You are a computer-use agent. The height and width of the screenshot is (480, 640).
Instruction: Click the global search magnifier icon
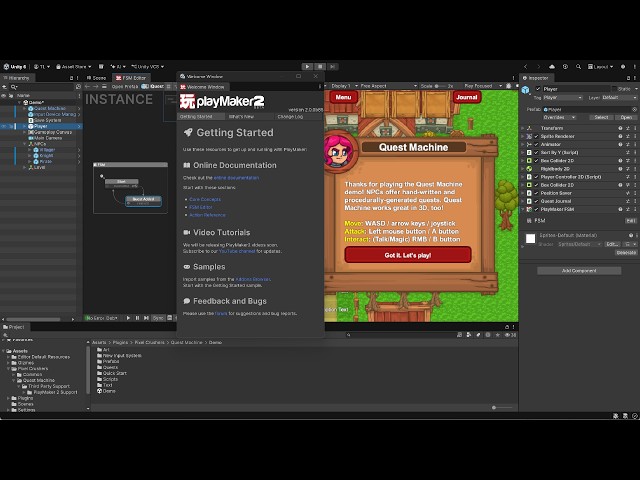578,67
